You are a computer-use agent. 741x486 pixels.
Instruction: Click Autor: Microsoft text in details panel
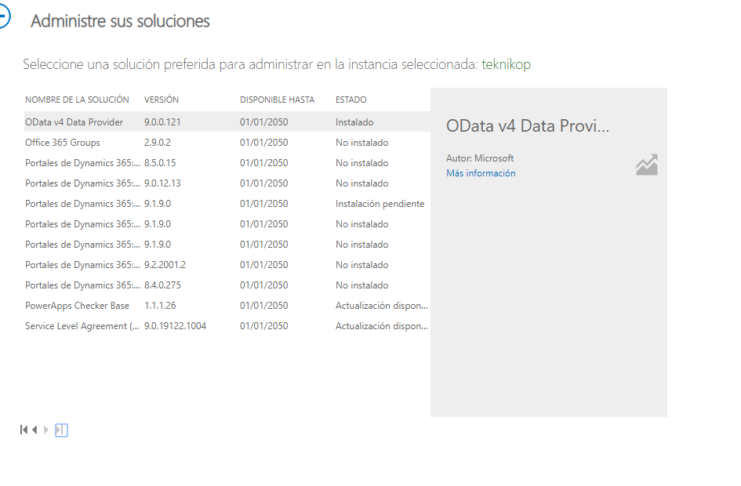tap(480, 158)
